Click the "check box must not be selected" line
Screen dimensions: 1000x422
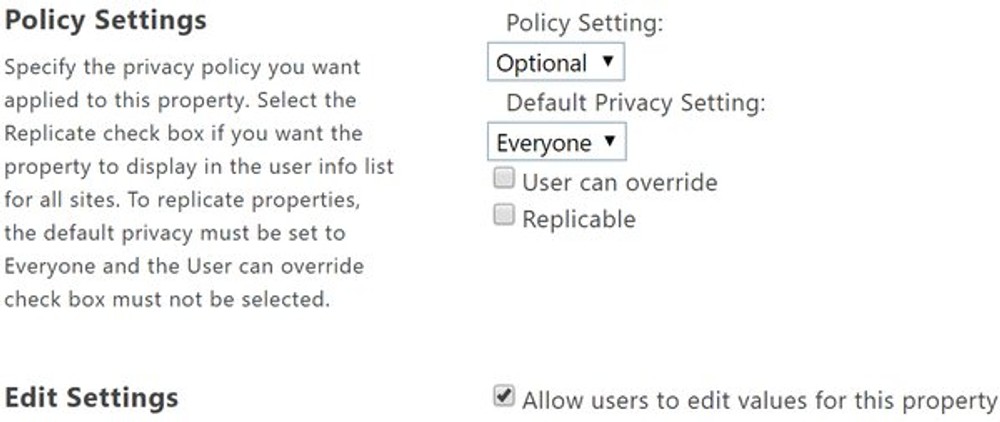[167, 299]
